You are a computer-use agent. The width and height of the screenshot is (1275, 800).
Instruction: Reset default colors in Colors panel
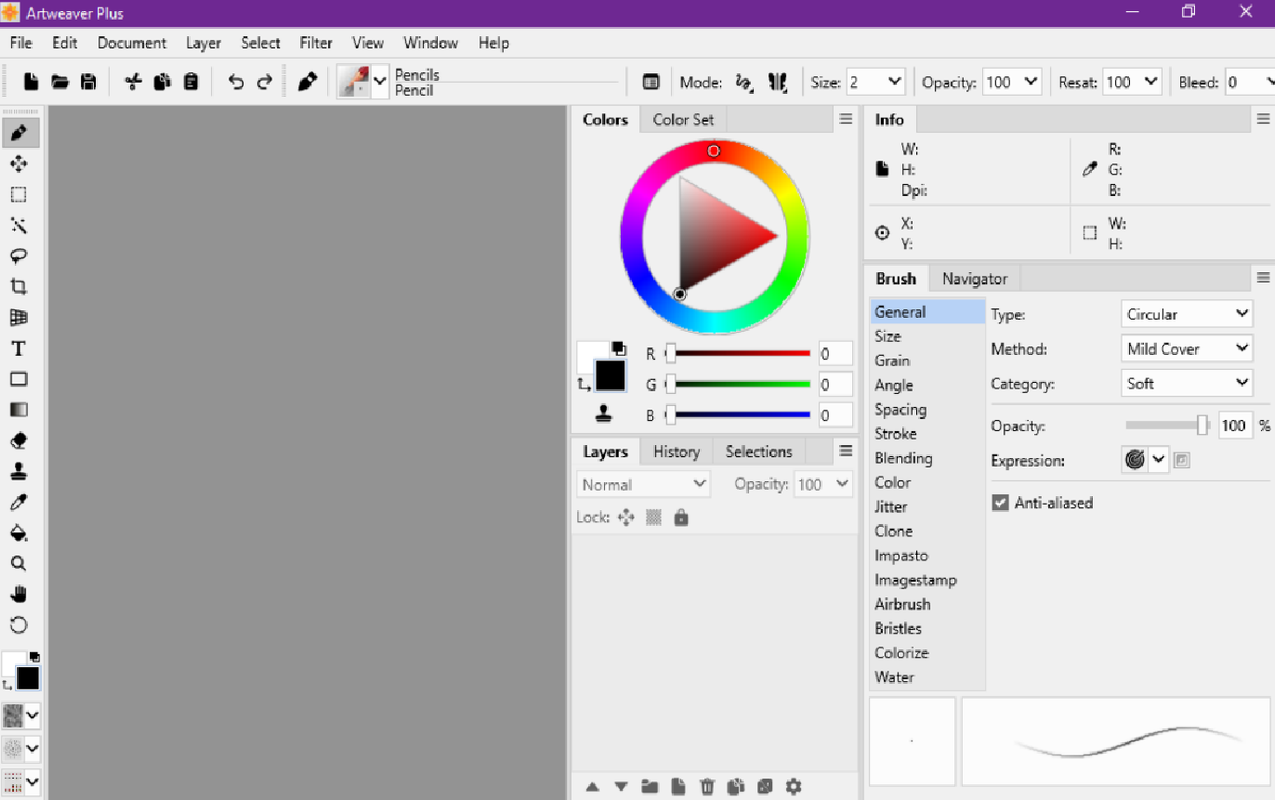(619, 348)
